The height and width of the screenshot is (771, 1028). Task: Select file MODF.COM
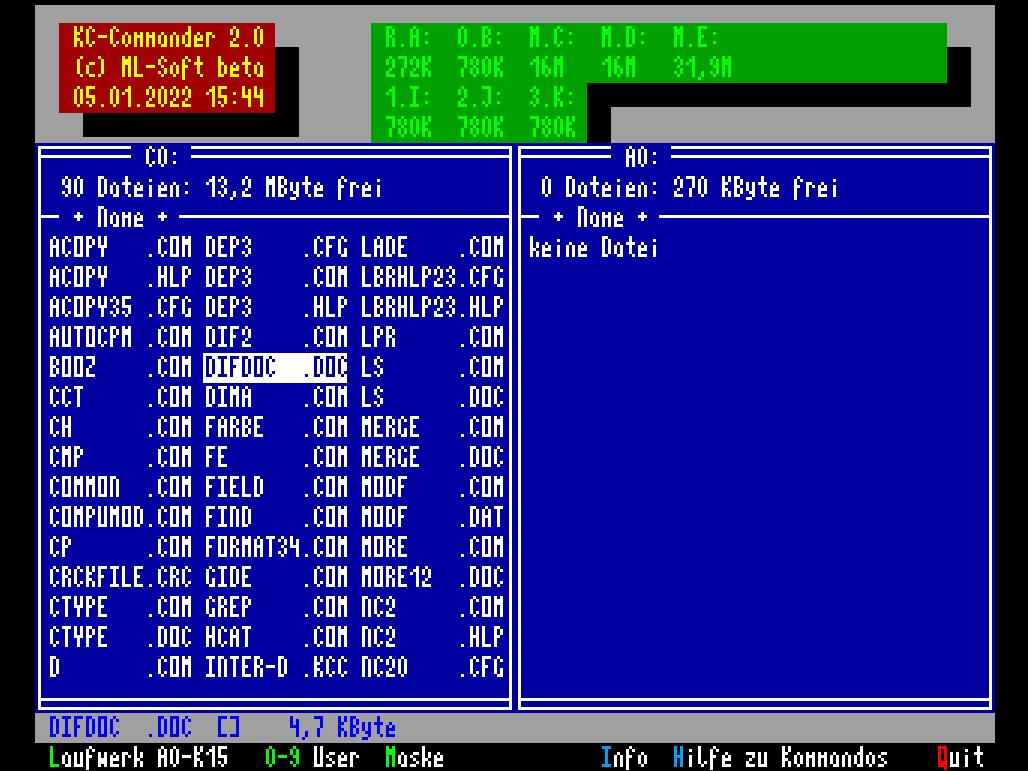point(432,487)
